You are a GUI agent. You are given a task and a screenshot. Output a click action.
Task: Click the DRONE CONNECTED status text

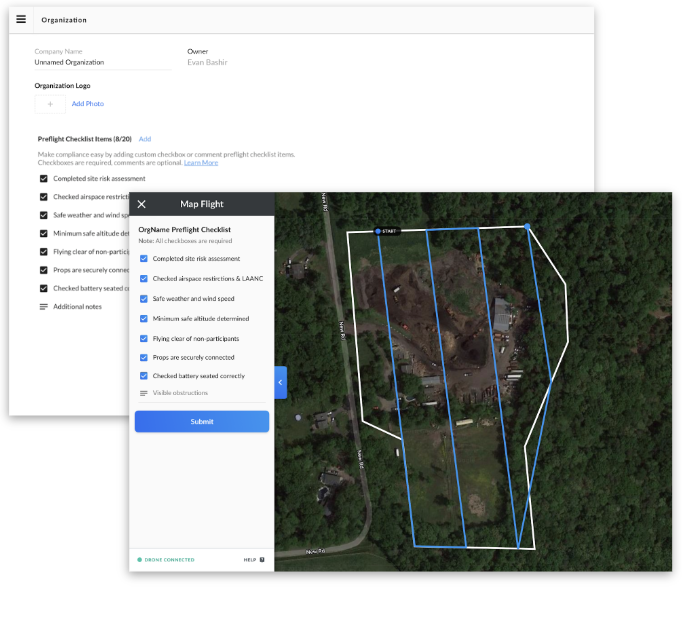(x=170, y=560)
